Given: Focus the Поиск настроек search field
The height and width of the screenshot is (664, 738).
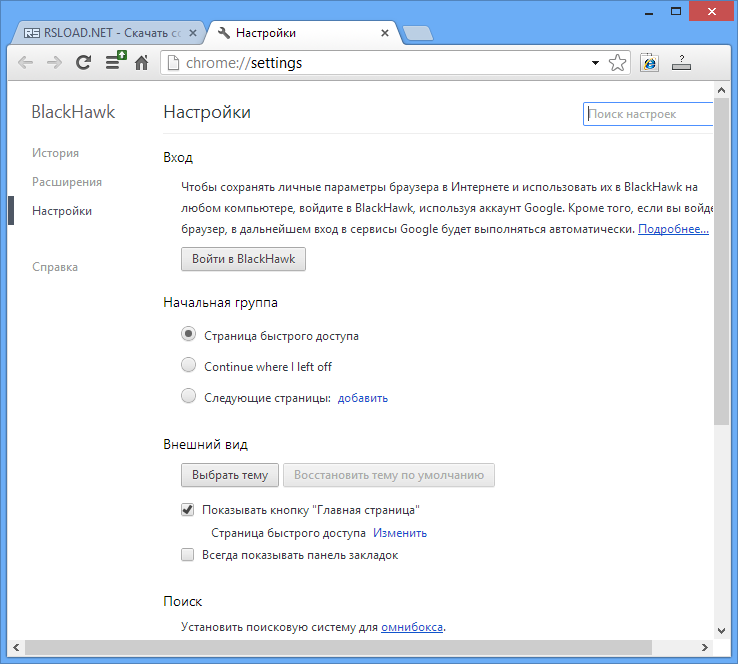Looking at the screenshot, I should coord(648,114).
